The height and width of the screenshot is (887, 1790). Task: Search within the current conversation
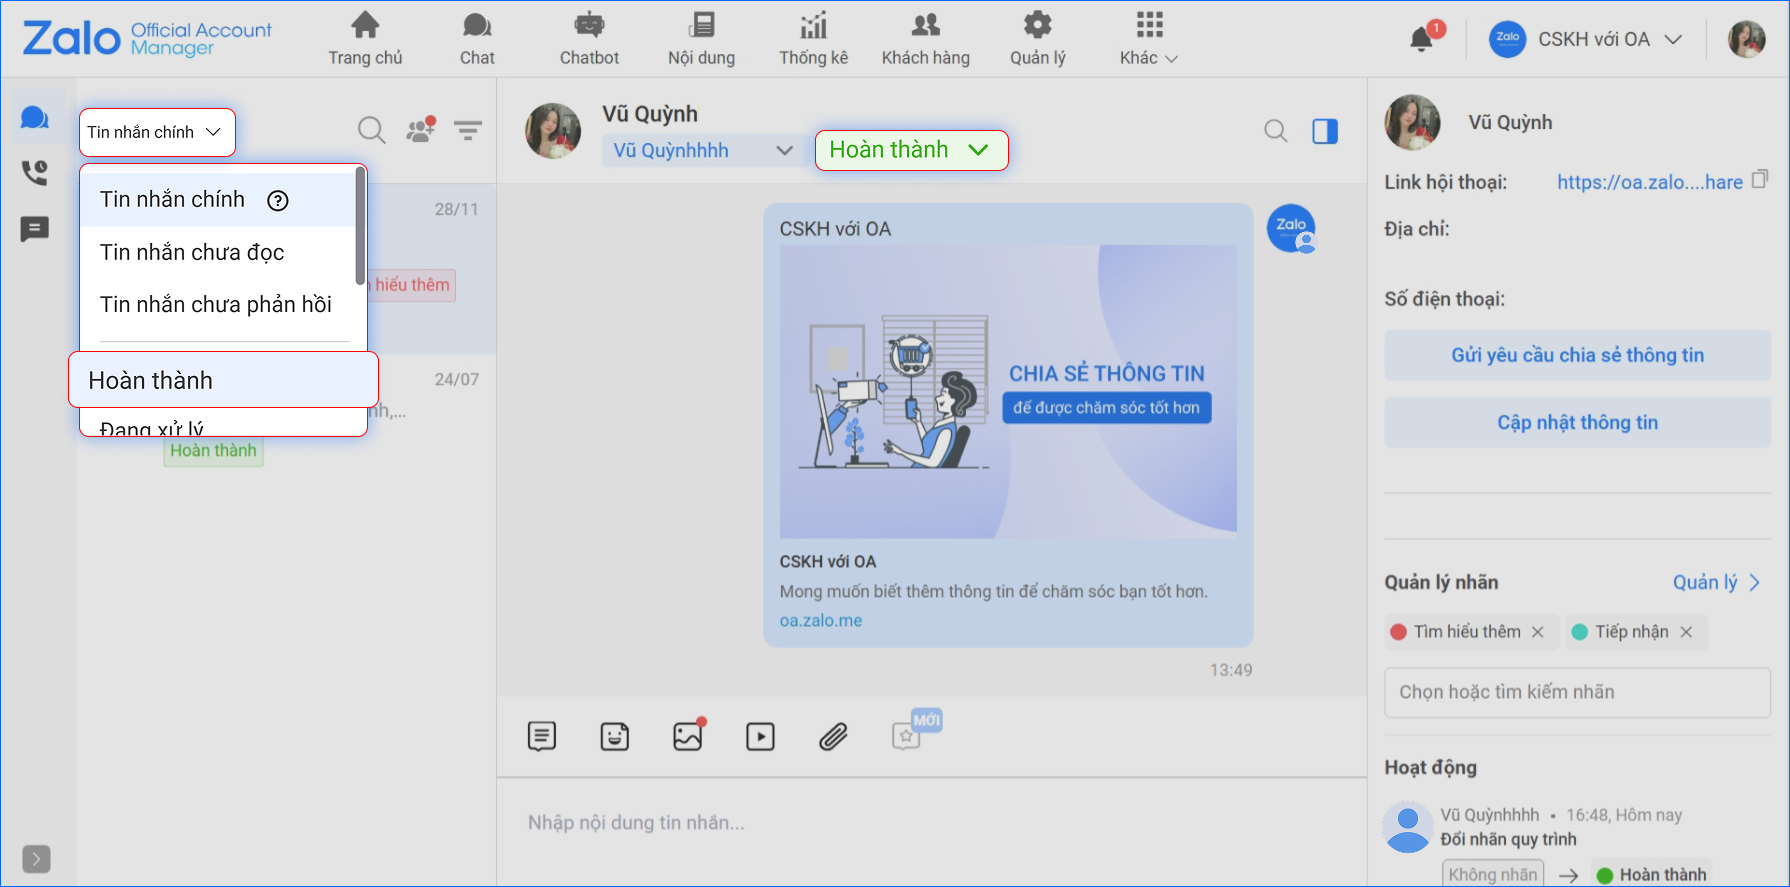click(1275, 131)
